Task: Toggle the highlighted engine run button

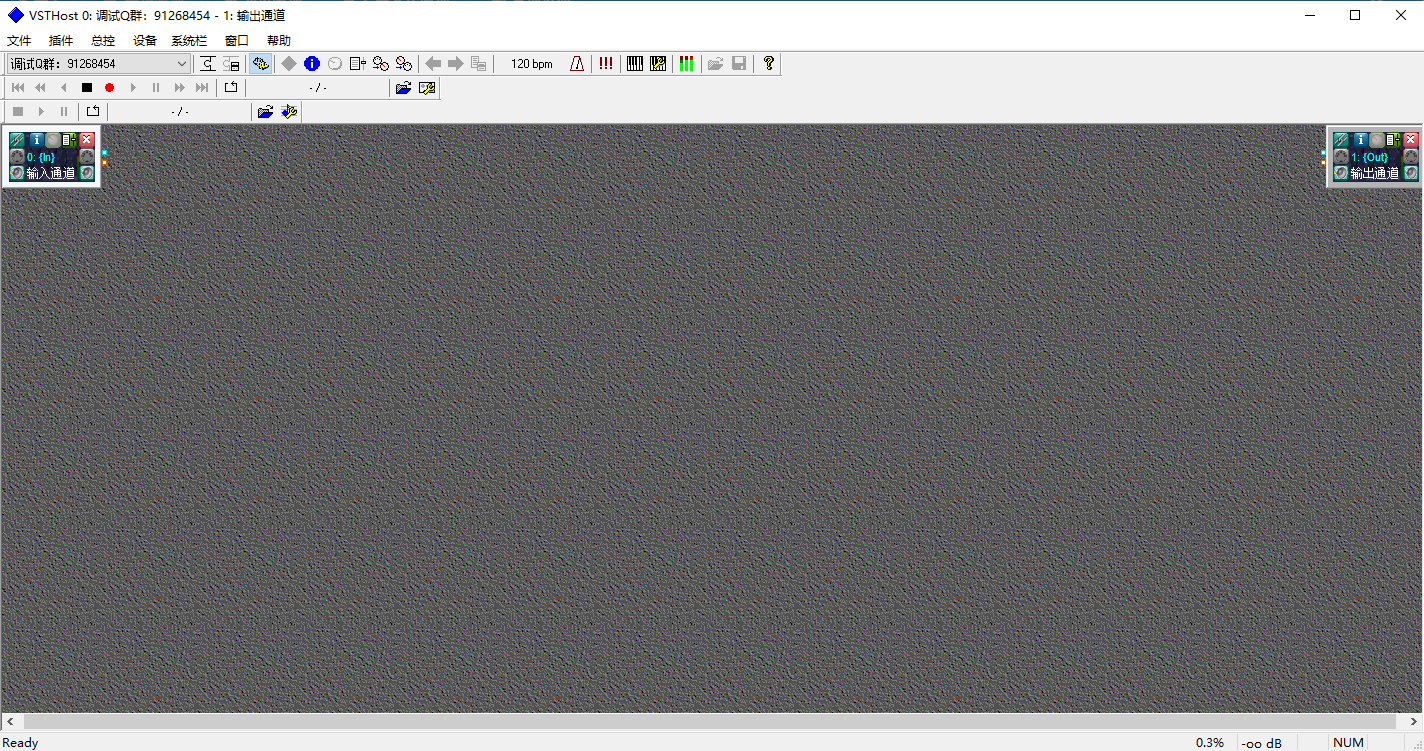Action: coord(260,64)
